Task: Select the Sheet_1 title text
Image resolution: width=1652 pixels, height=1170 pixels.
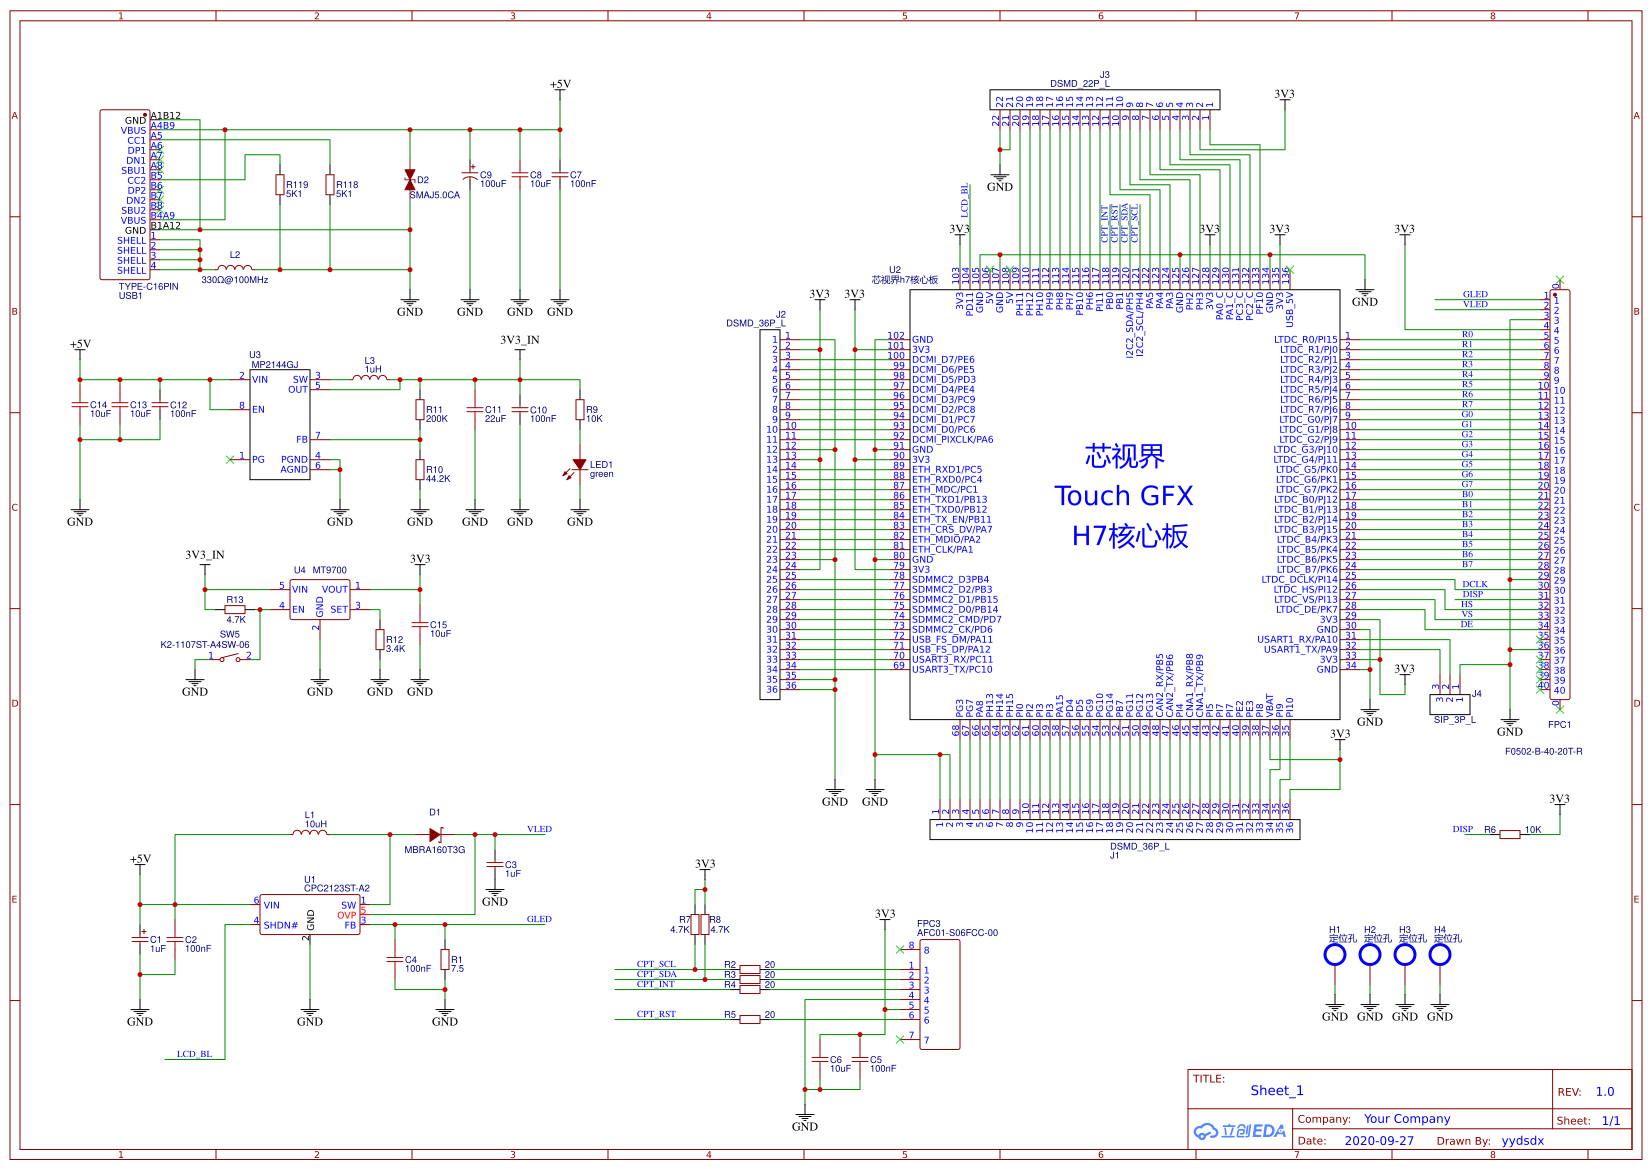Action: pyautogui.click(x=1276, y=1090)
